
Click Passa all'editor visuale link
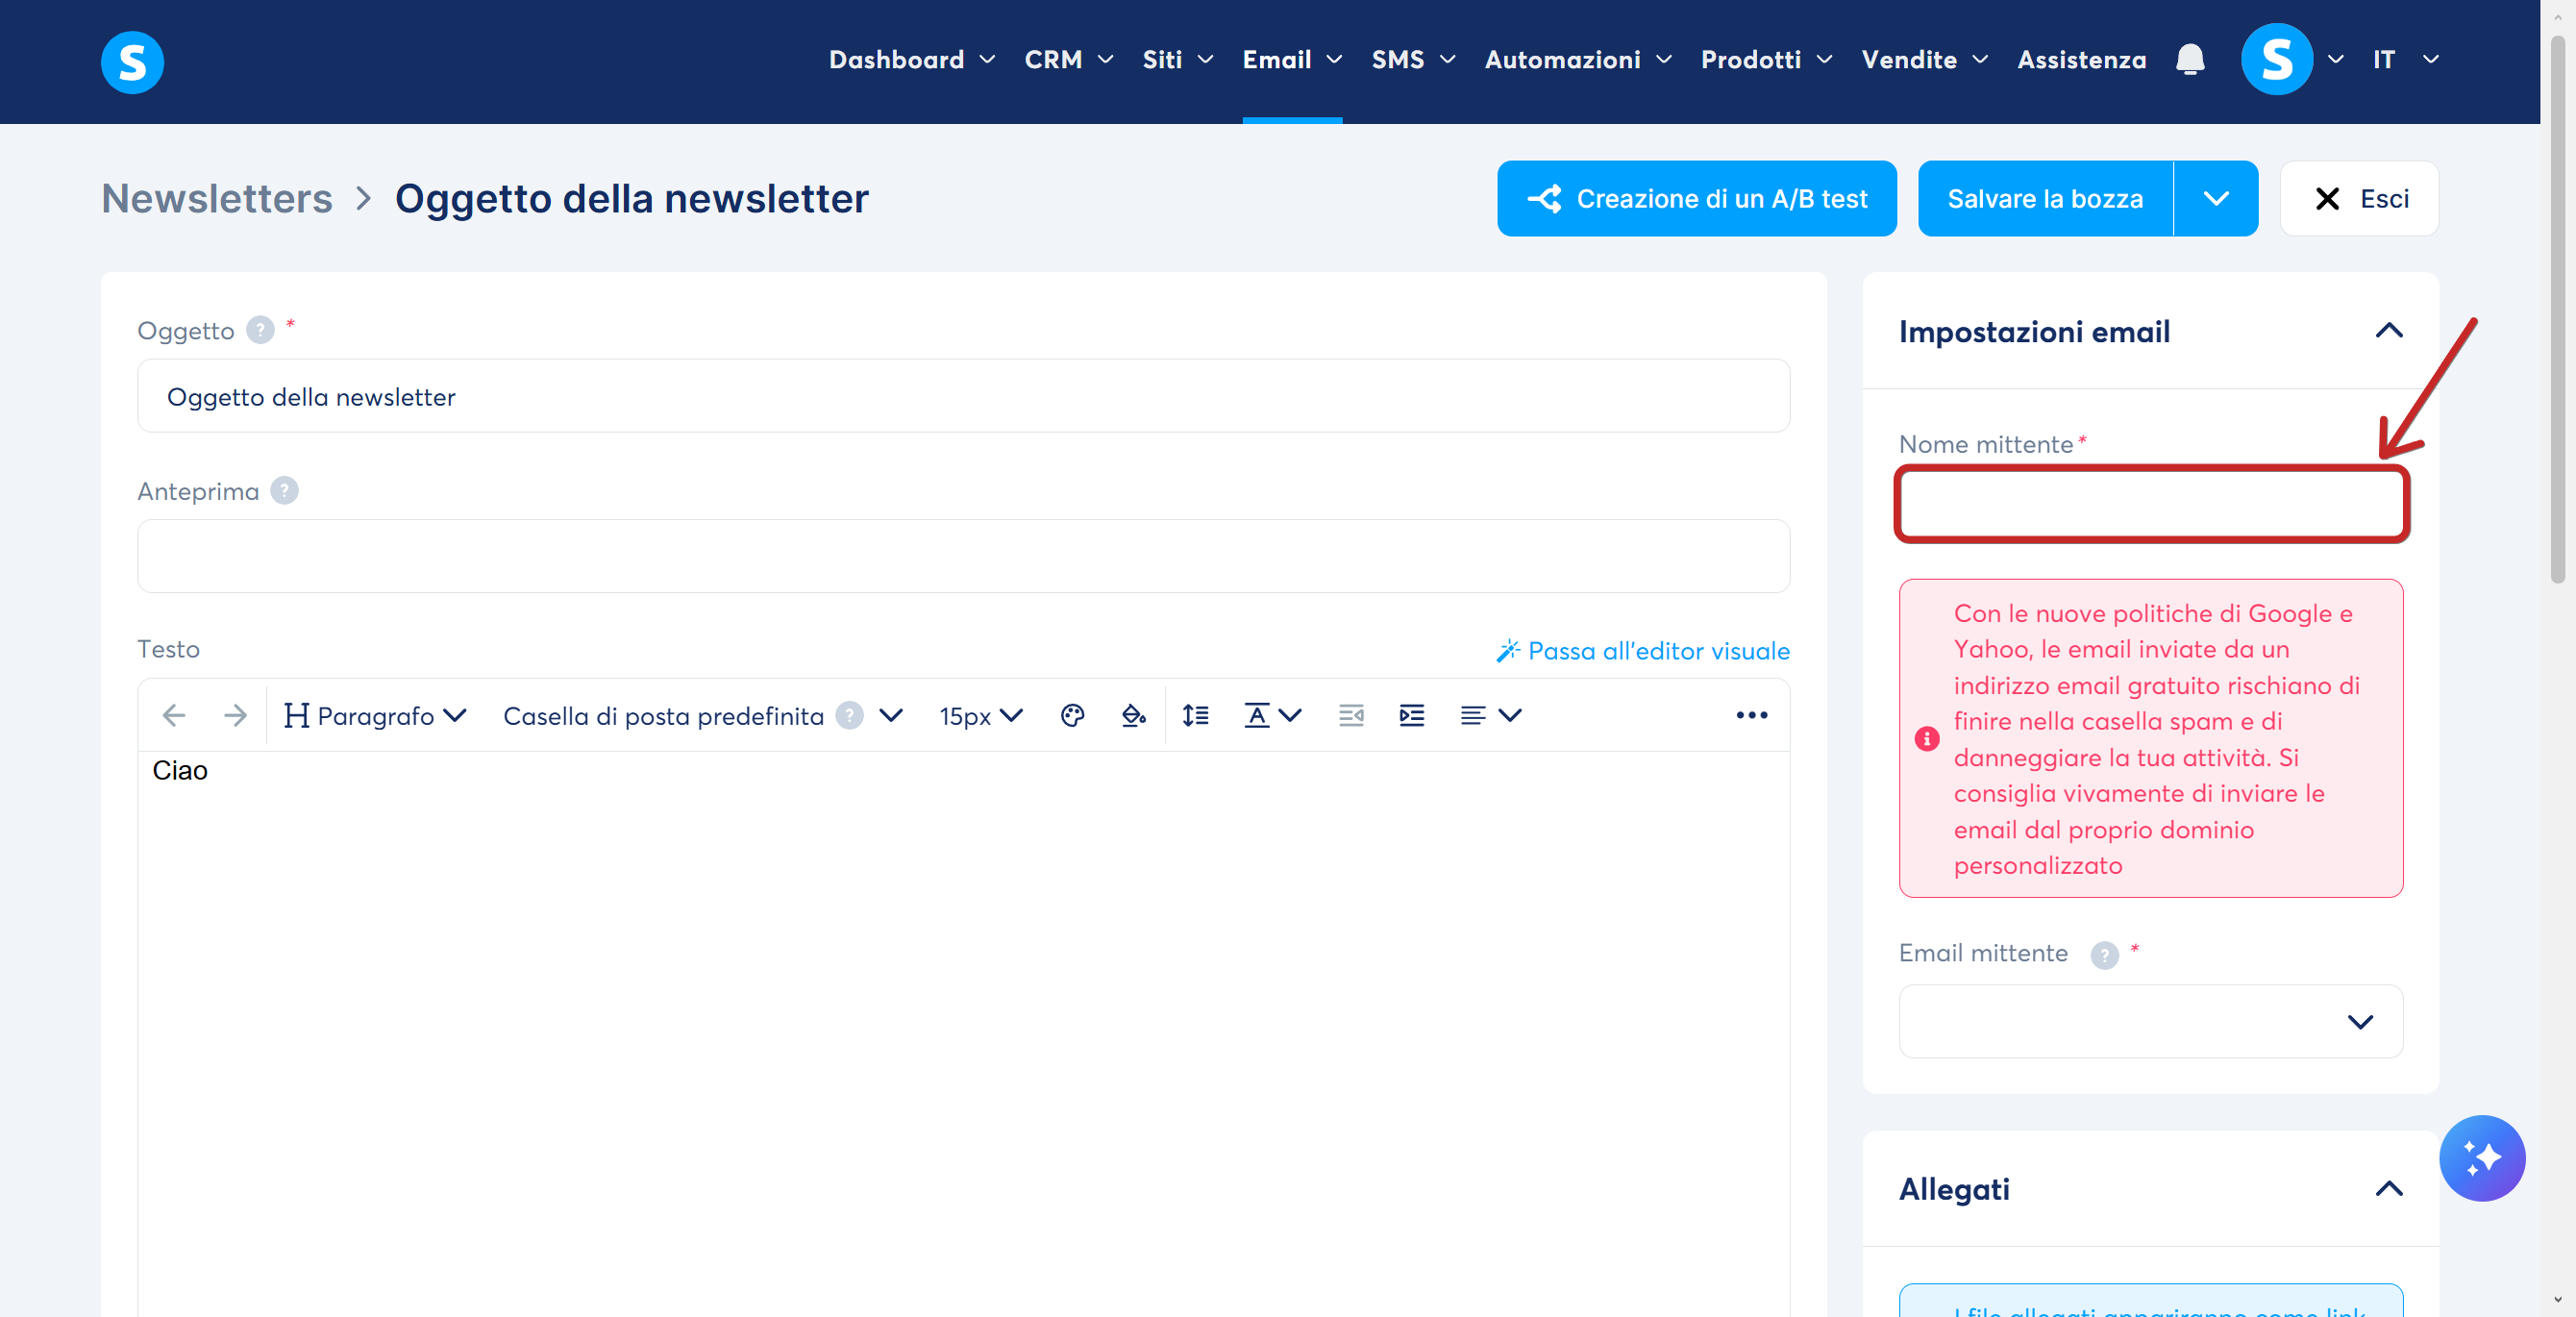coord(1643,651)
